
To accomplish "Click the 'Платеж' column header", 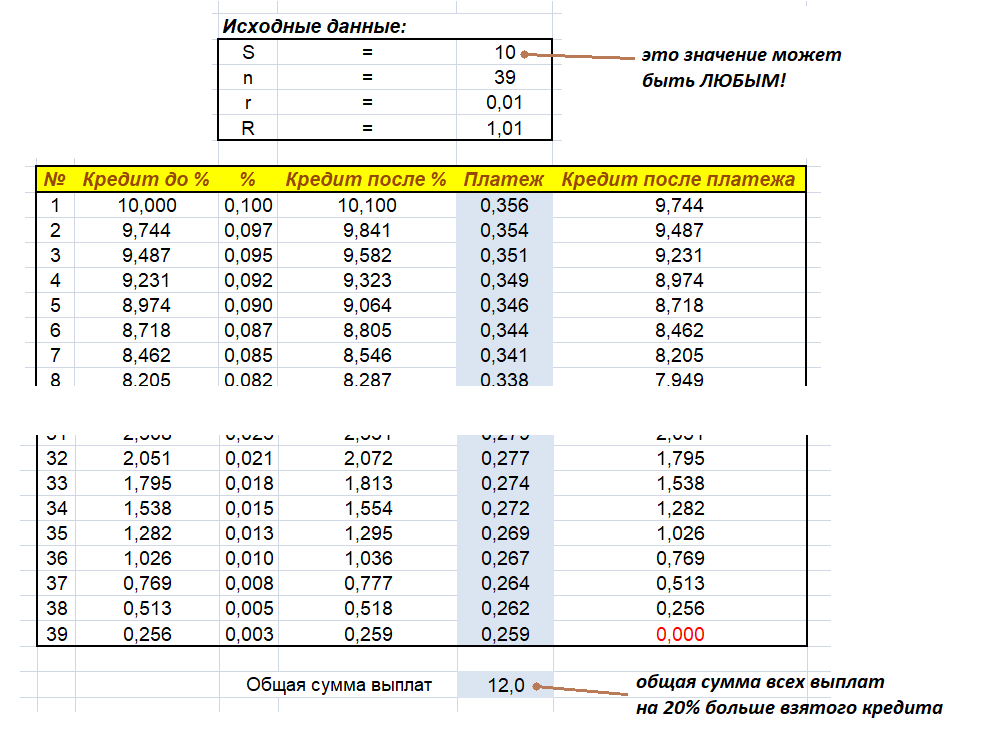I will click(x=504, y=180).
